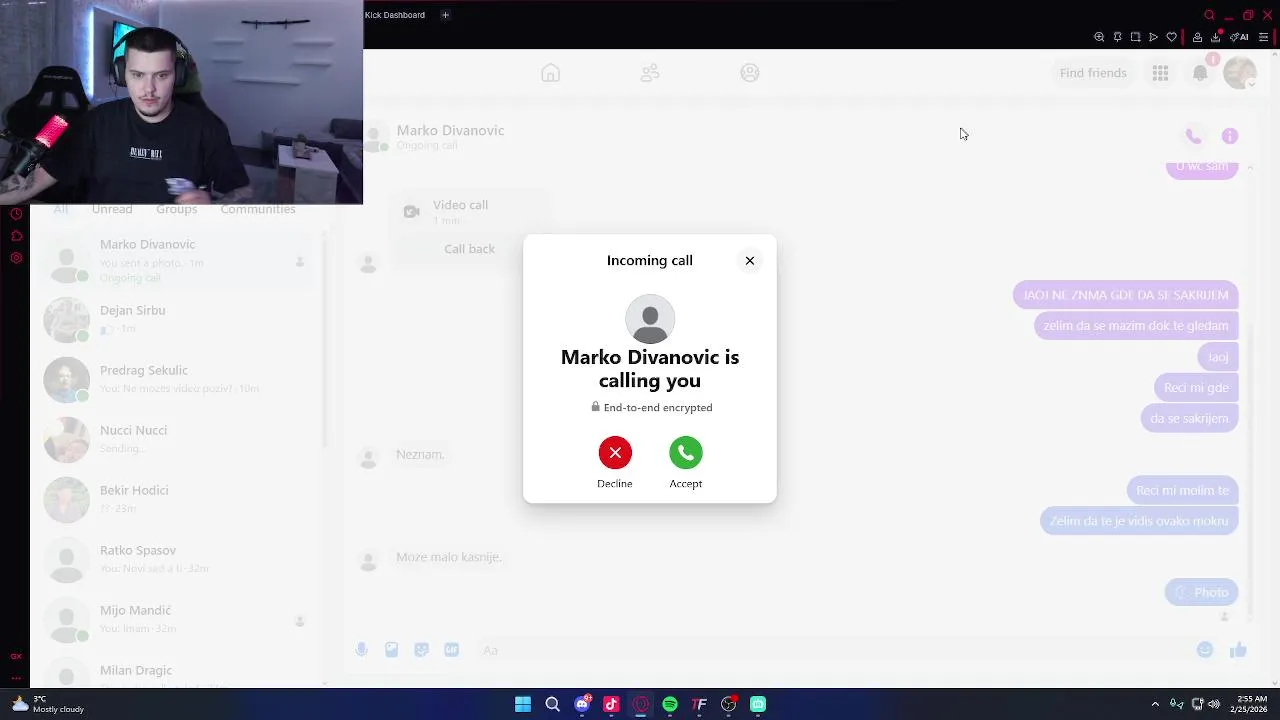Click the send/flow icon in browser toolbar
Viewport: 1280px width, 720px height.
(x=1153, y=37)
